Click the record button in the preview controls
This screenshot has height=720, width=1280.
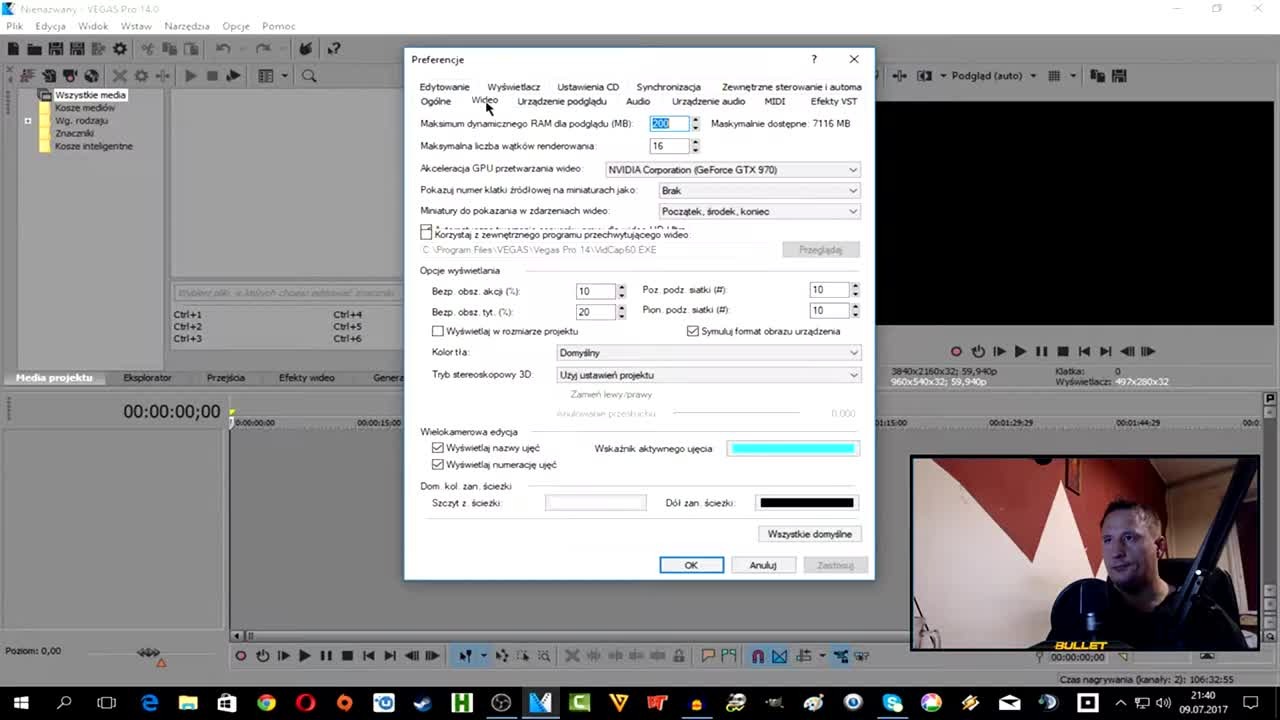point(956,351)
